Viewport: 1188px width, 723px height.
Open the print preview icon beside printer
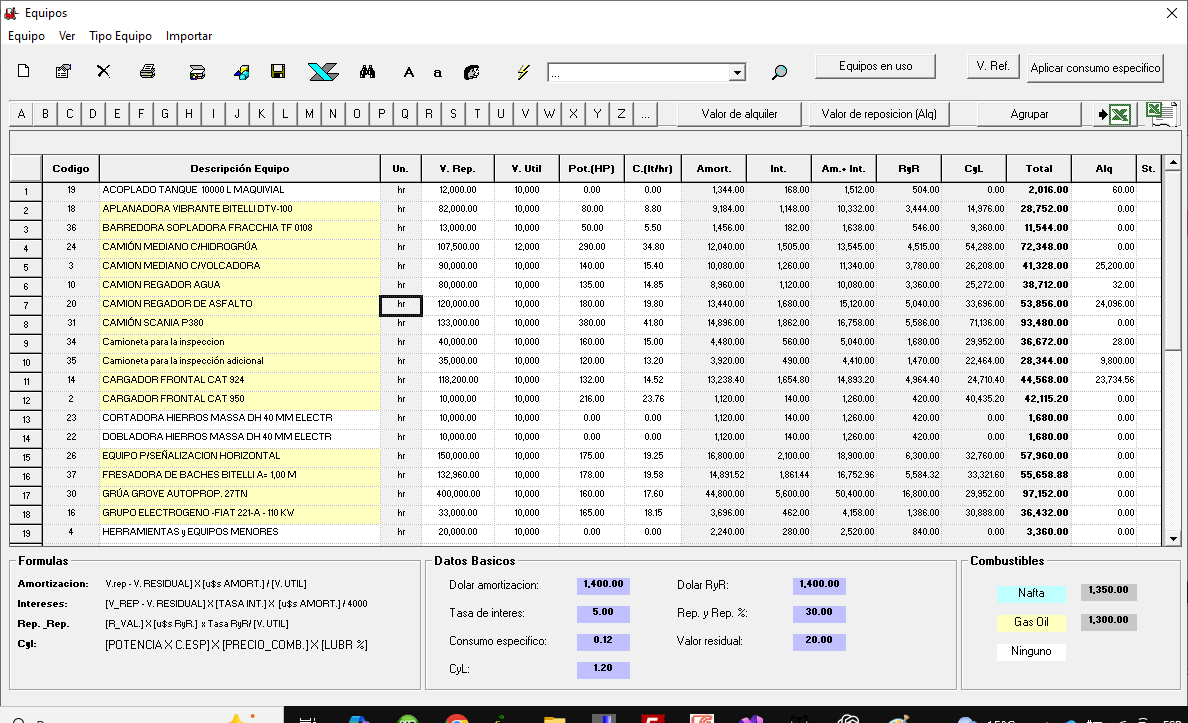click(x=197, y=72)
